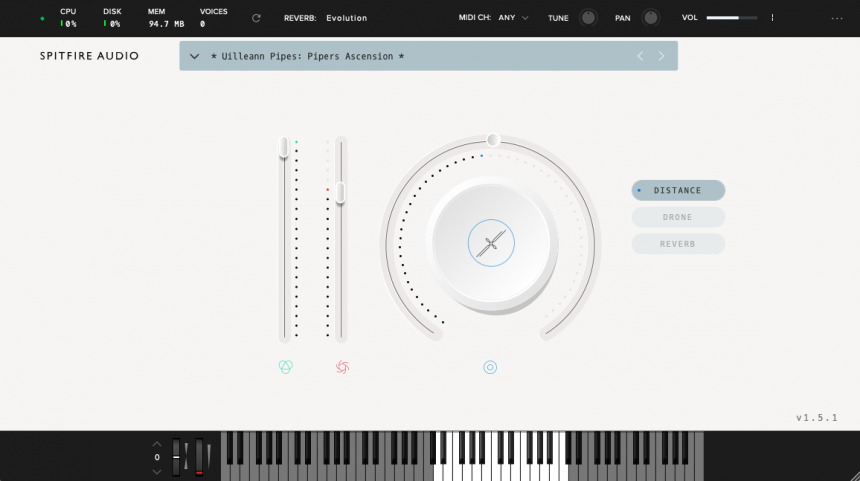Viewport: 860px width, 481px height.
Task: Click the big knob's ring handle
Action: [x=493, y=140]
